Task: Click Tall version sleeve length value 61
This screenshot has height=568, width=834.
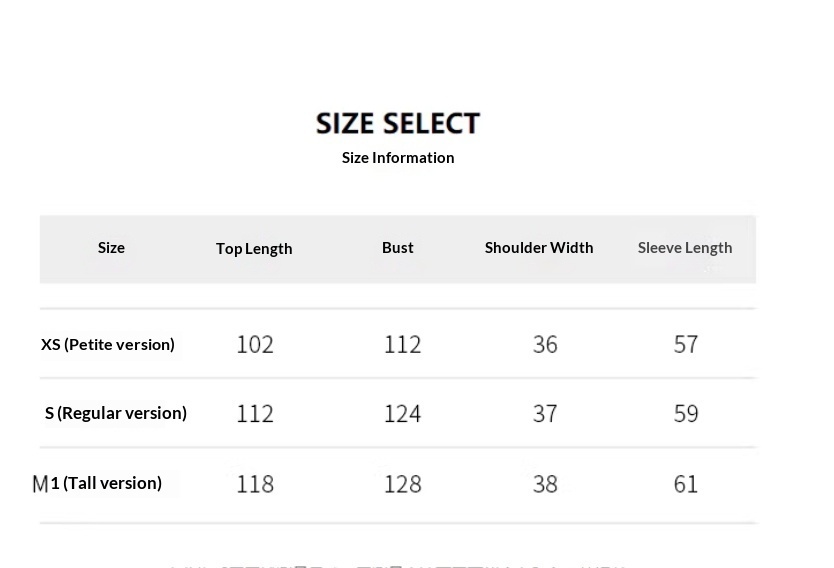Action: point(686,484)
